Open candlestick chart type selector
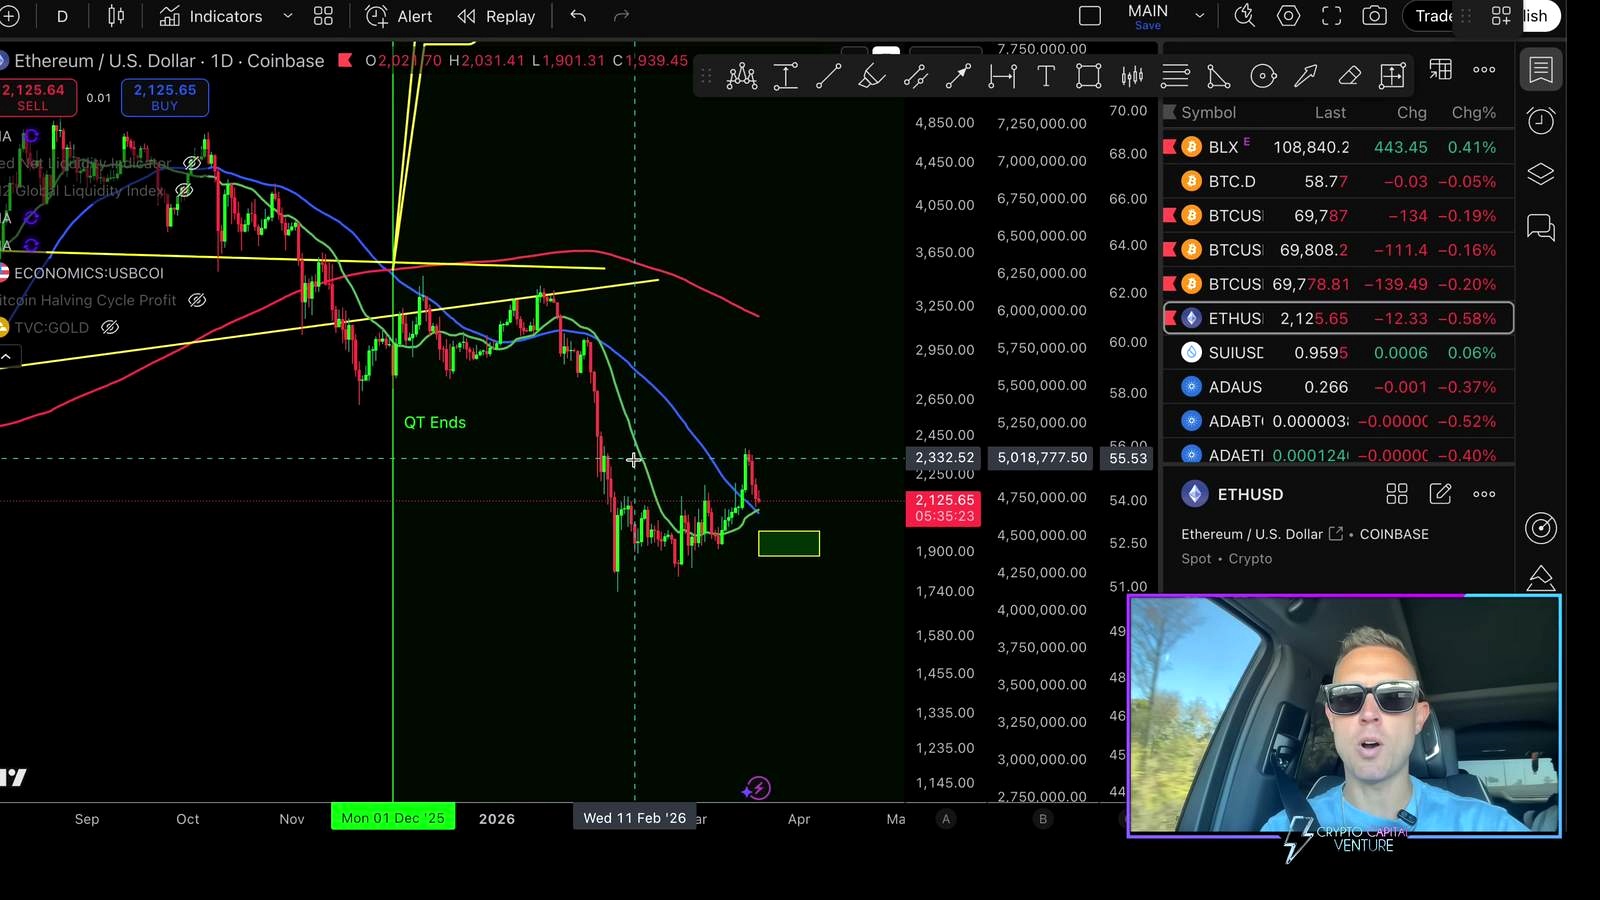 pyautogui.click(x=116, y=16)
